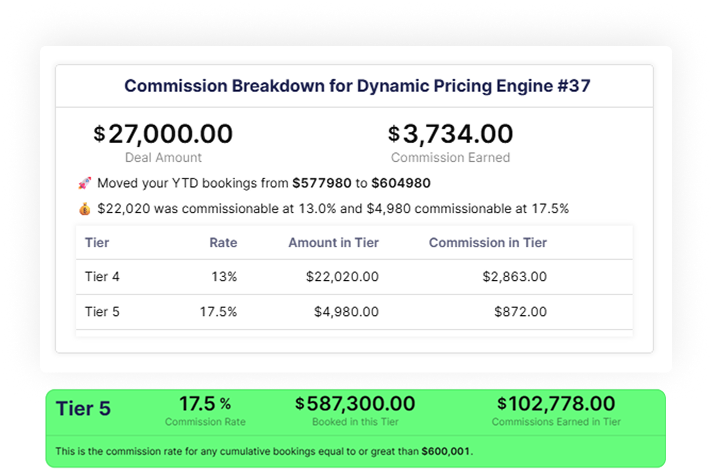The image size is (712, 469).
Task: Click the 17.5 % value in the green banner
Action: point(205,404)
